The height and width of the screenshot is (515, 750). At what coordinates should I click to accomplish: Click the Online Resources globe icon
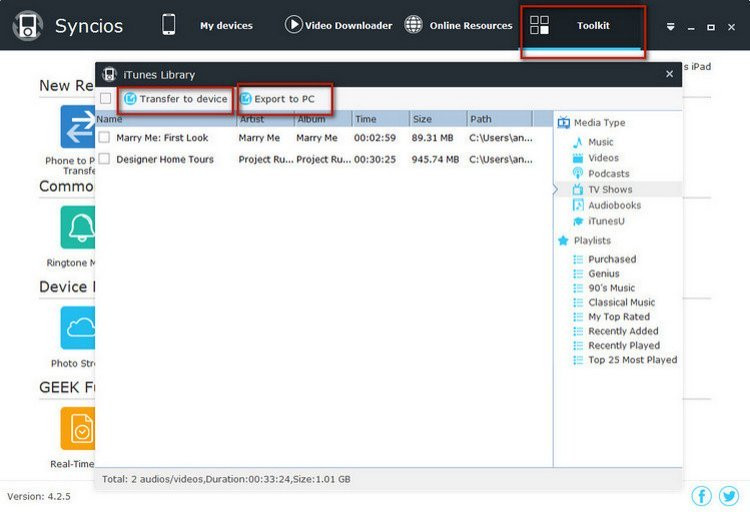pos(413,24)
